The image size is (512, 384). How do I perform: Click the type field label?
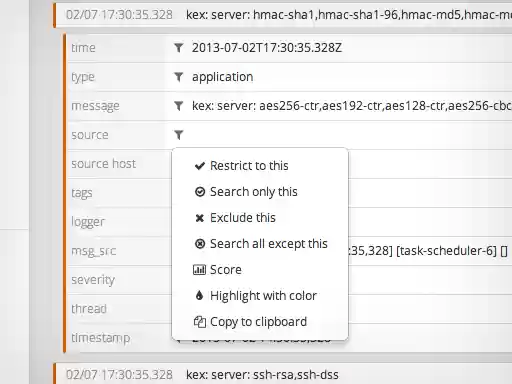(83, 77)
